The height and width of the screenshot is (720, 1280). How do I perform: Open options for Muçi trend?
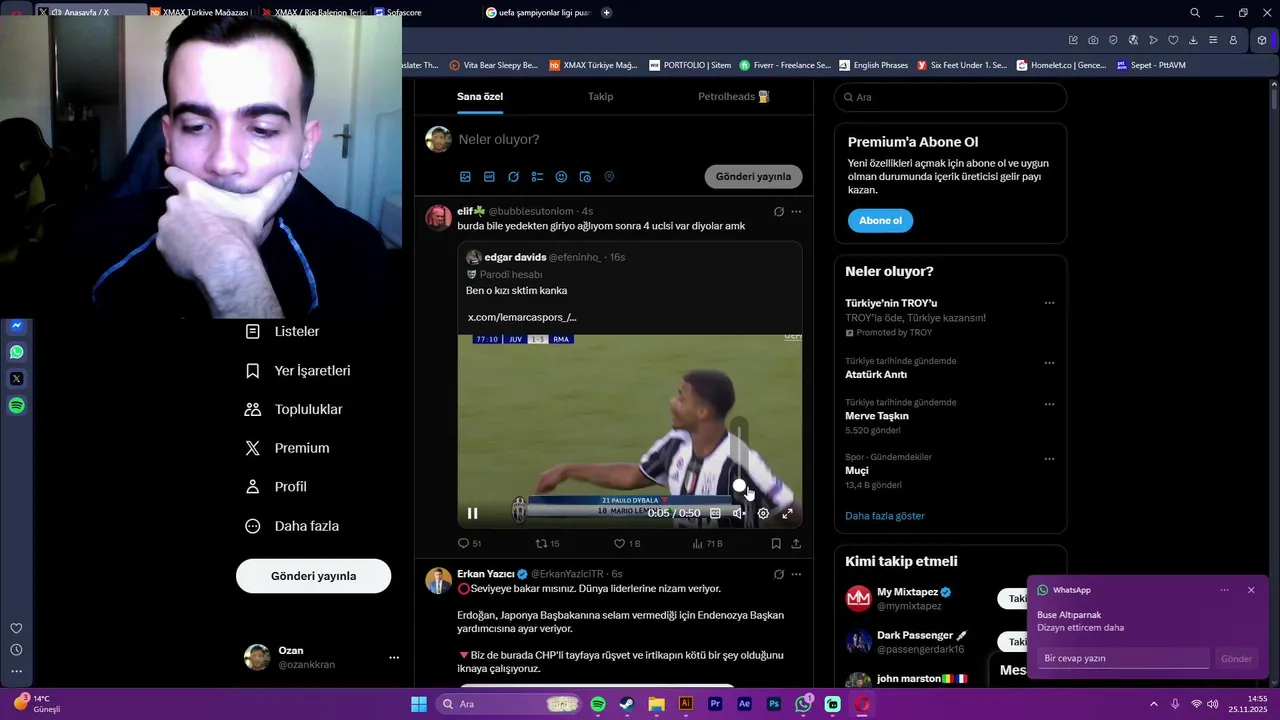coord(1049,459)
